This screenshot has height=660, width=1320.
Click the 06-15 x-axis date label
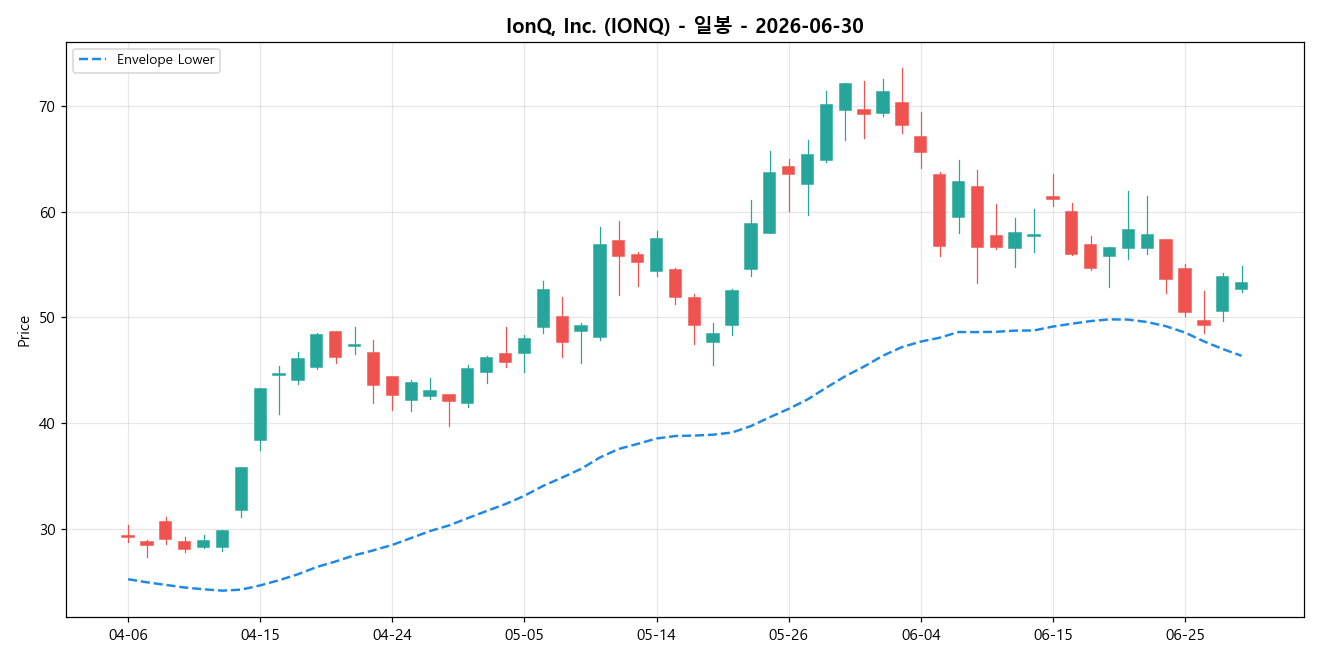1052,634
